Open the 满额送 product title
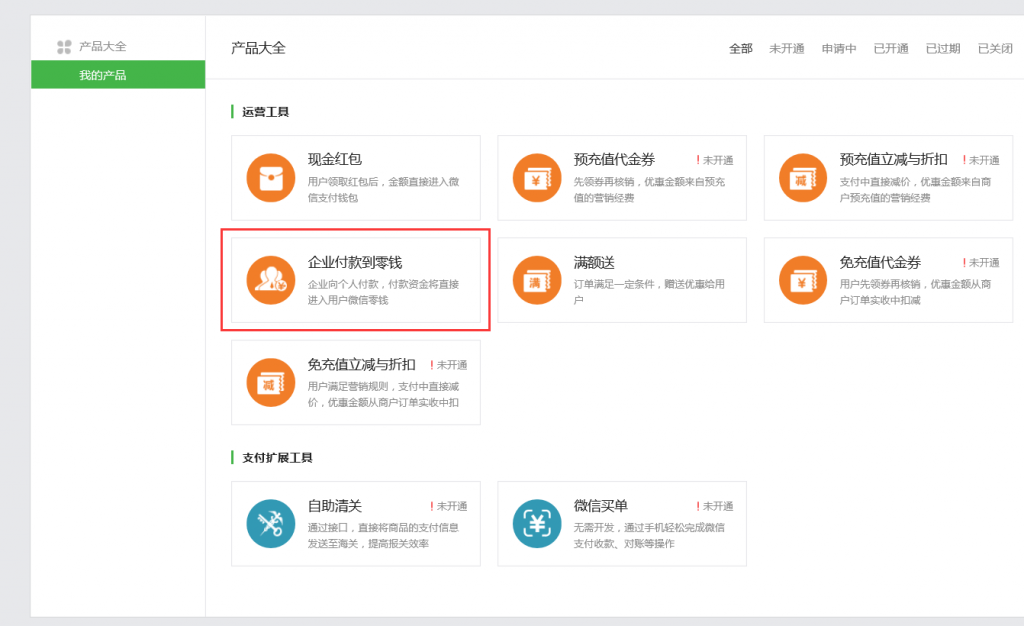This screenshot has width=1024, height=626. 594,262
